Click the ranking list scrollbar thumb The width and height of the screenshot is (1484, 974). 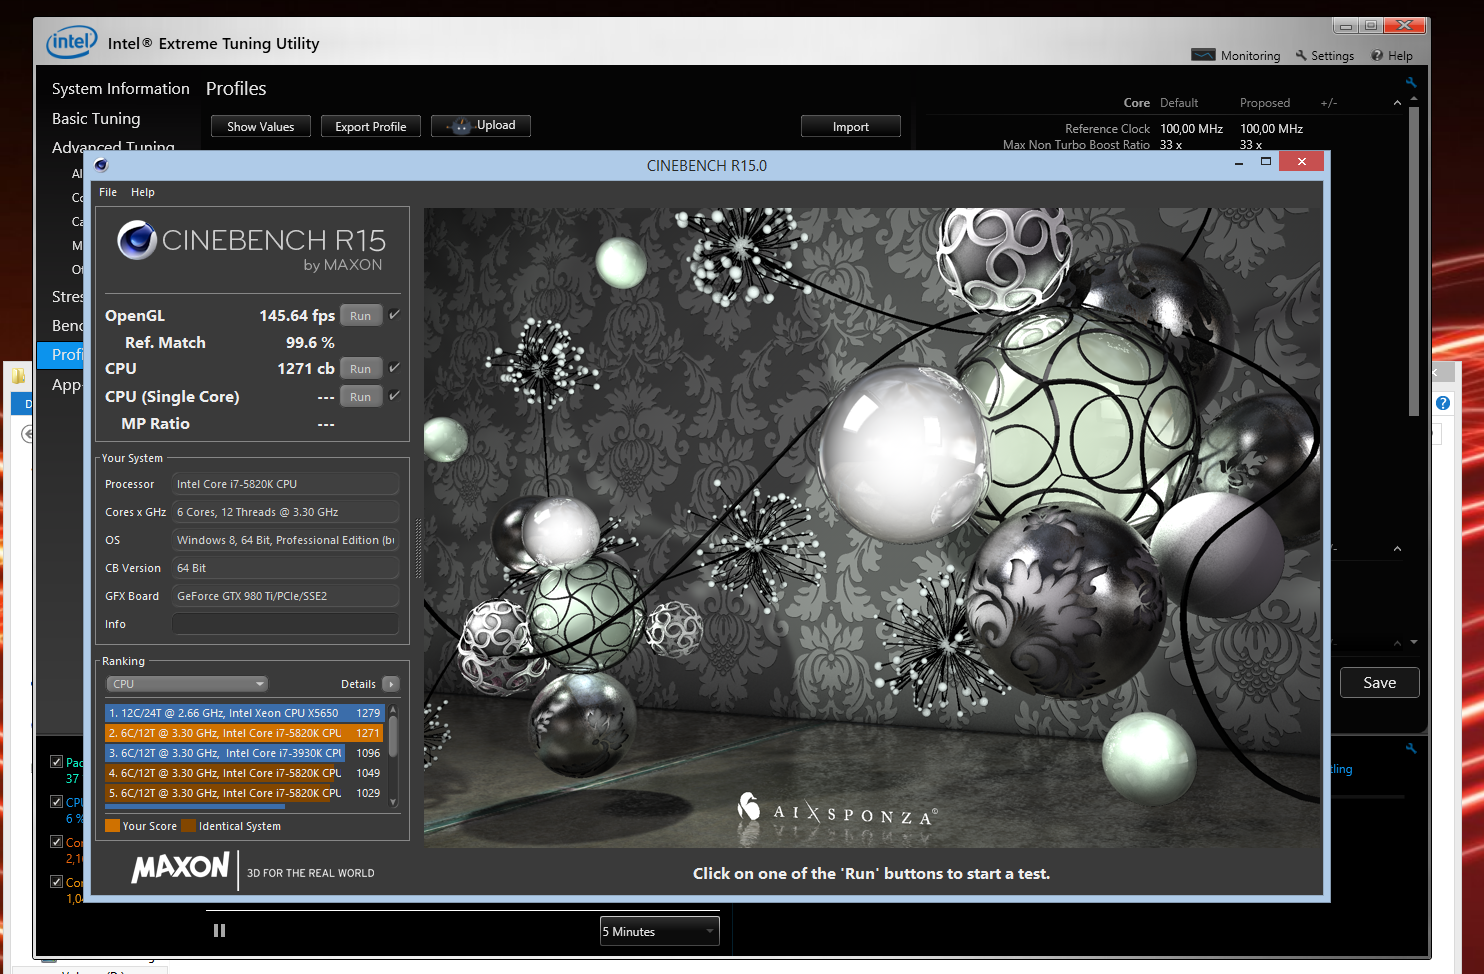click(x=393, y=736)
